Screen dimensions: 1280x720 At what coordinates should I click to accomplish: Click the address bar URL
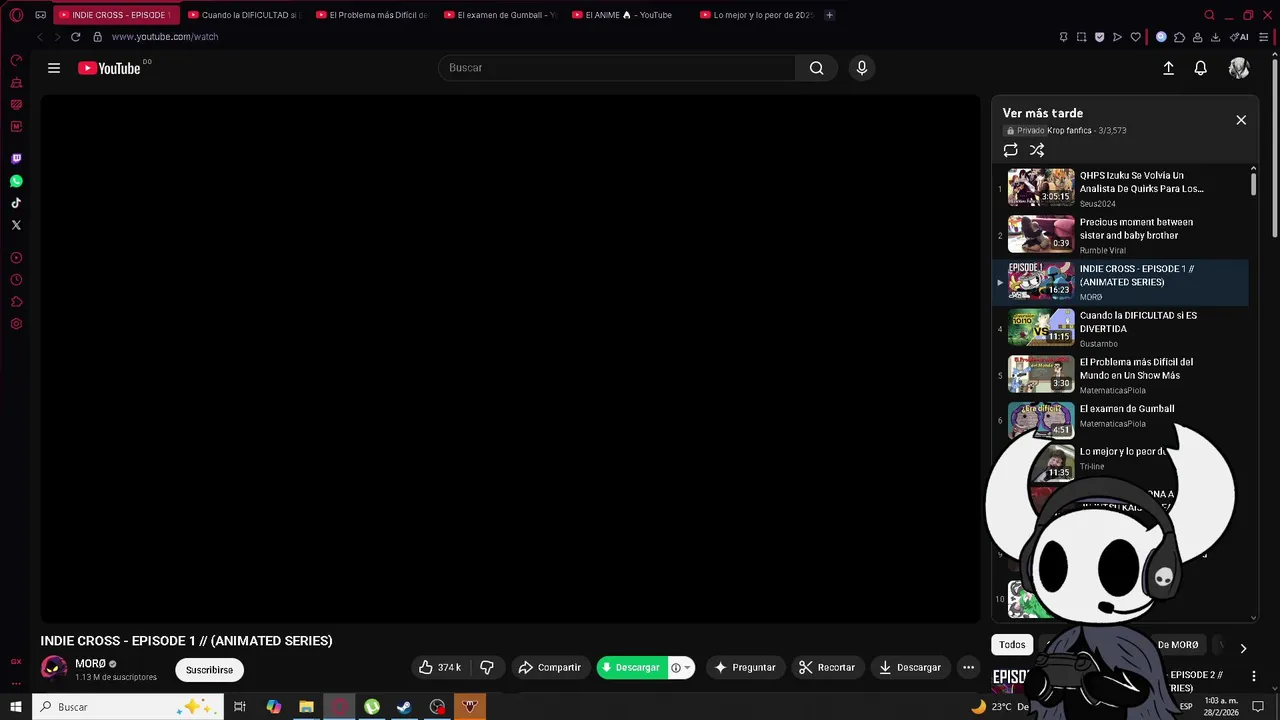[165, 37]
